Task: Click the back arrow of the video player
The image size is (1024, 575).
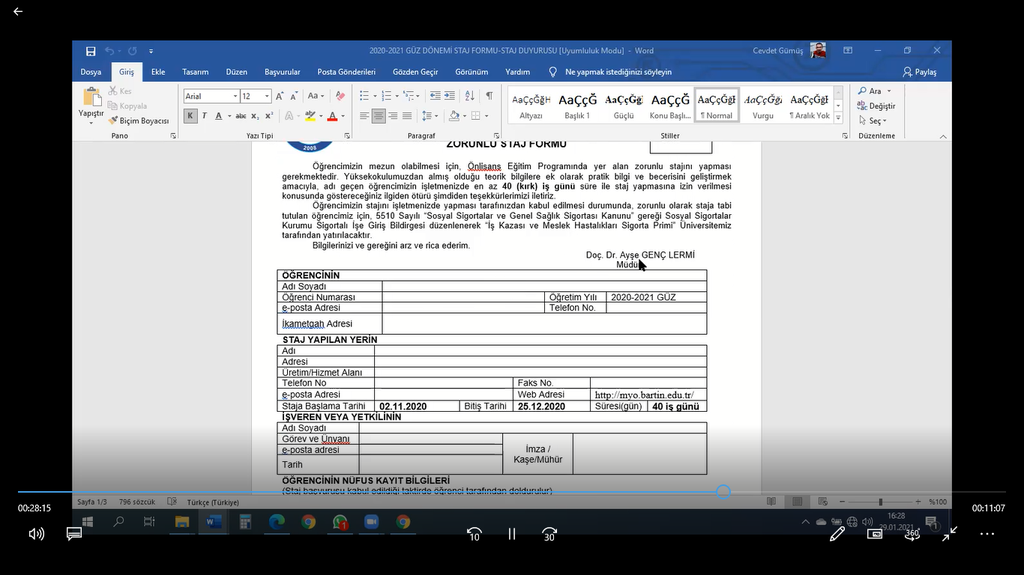Action: tap(18, 11)
